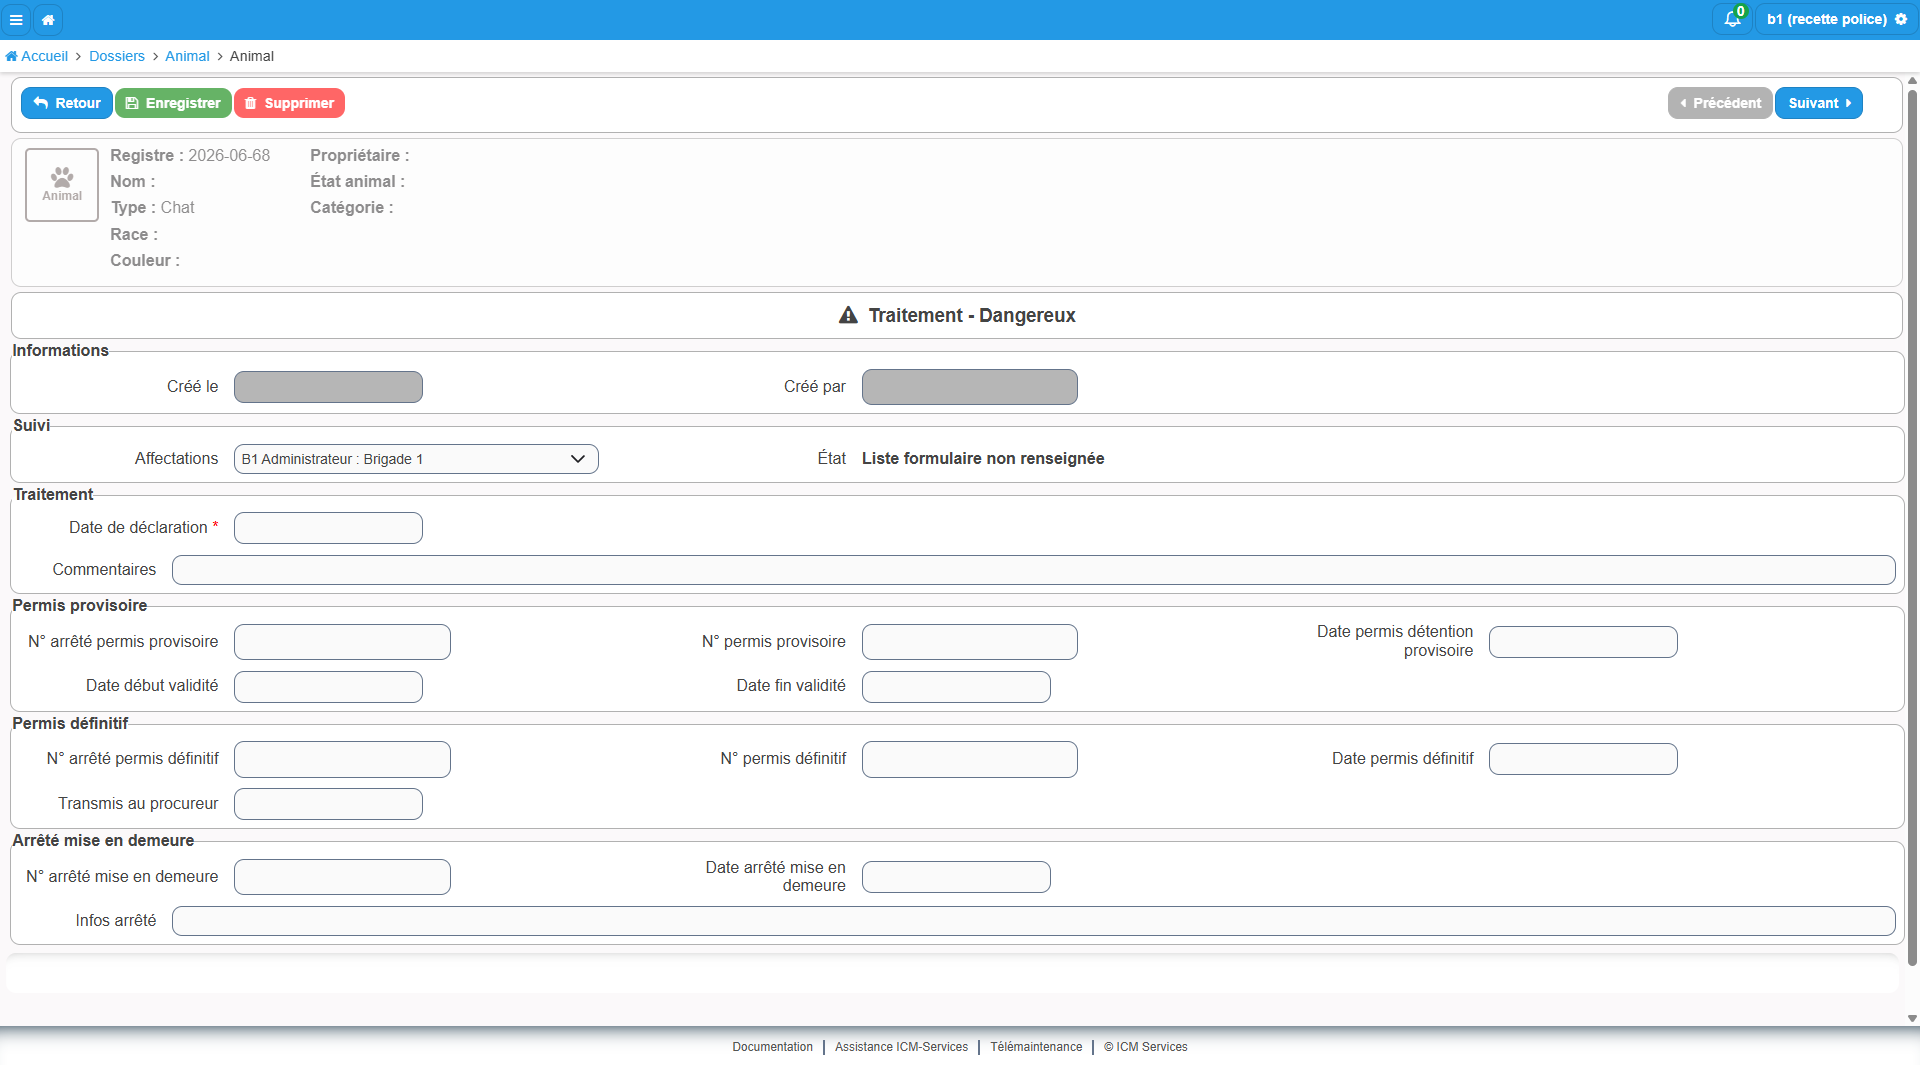Open the © ICM Services link

[1146, 1047]
